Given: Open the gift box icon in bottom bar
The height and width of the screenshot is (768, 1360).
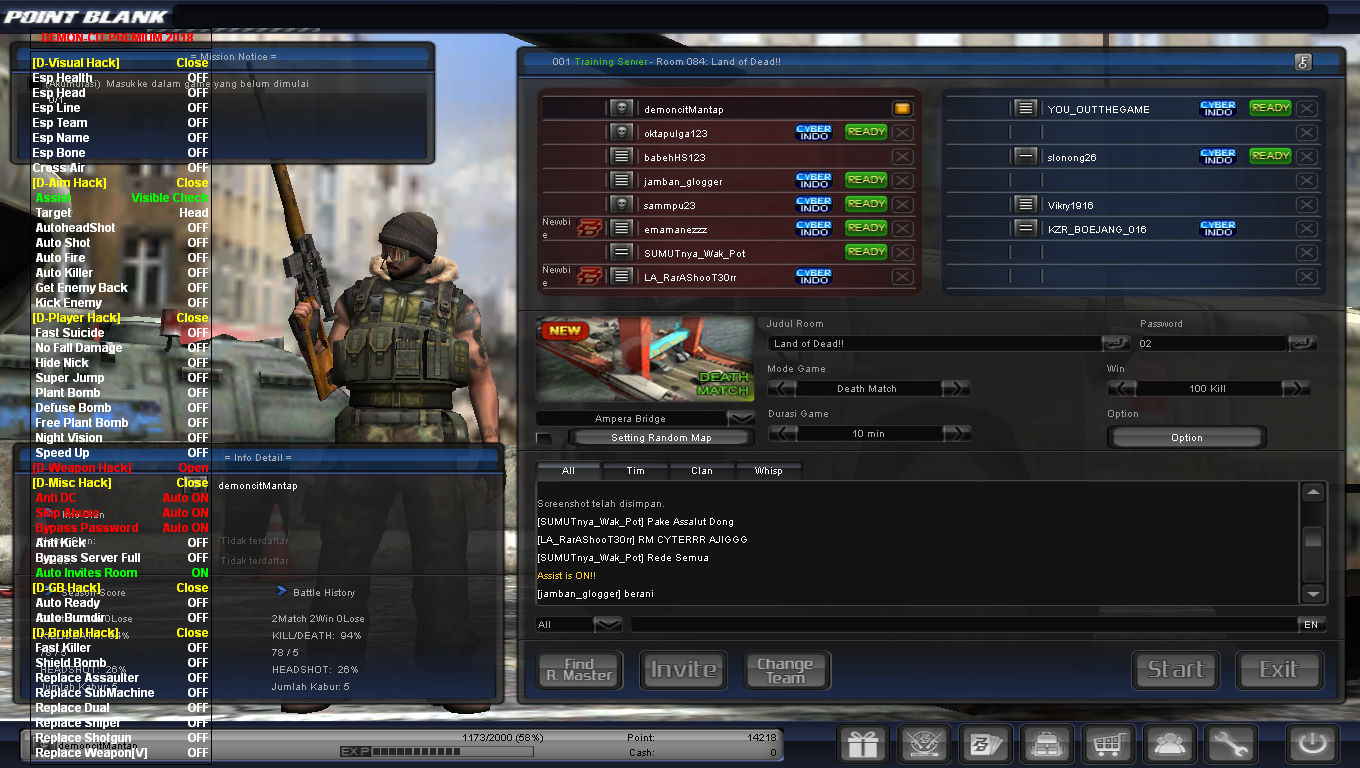Looking at the screenshot, I should point(862,744).
